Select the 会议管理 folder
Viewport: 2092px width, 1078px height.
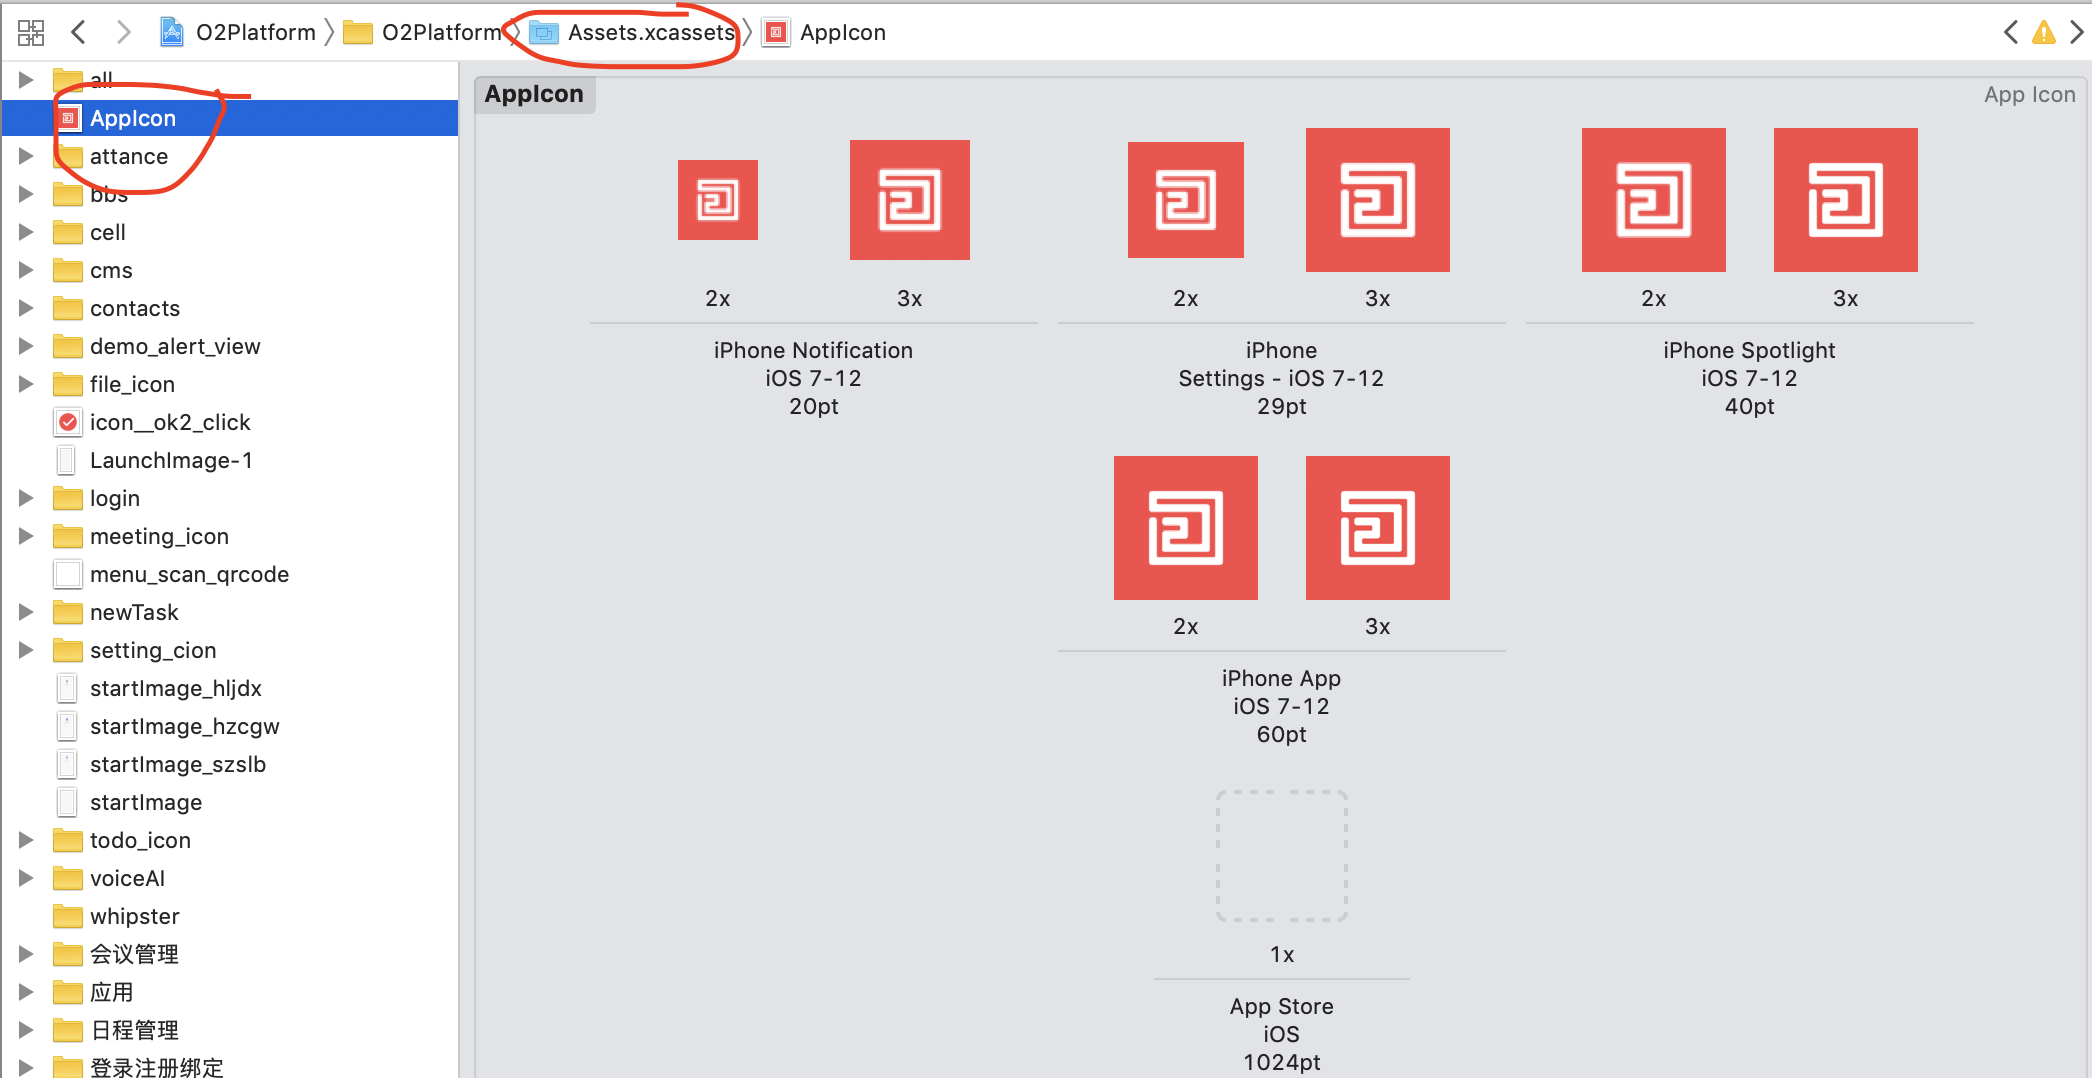point(230,954)
